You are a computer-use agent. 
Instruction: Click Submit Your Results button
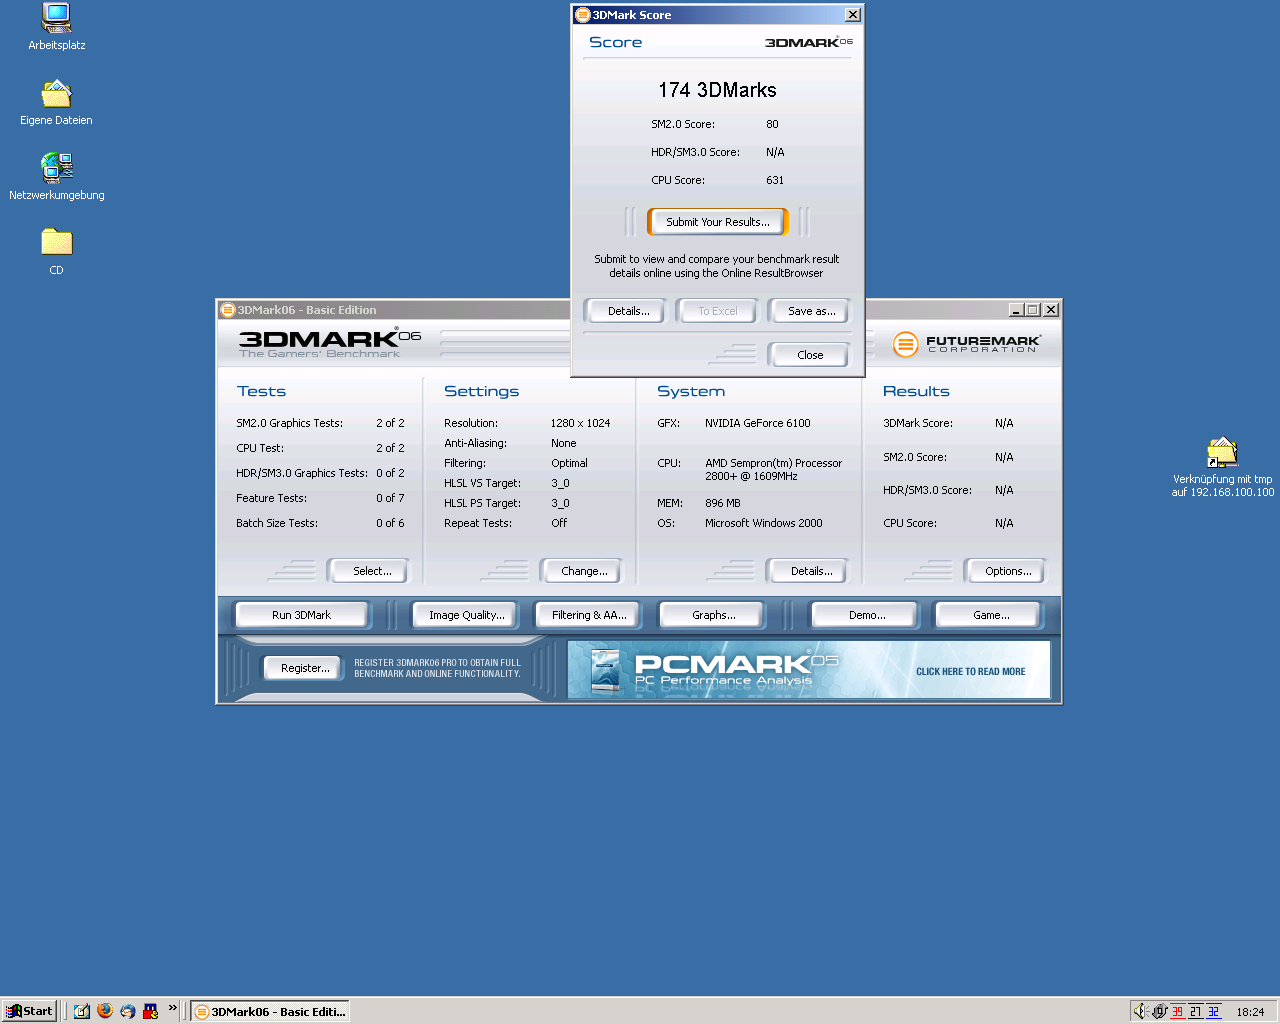coord(718,222)
